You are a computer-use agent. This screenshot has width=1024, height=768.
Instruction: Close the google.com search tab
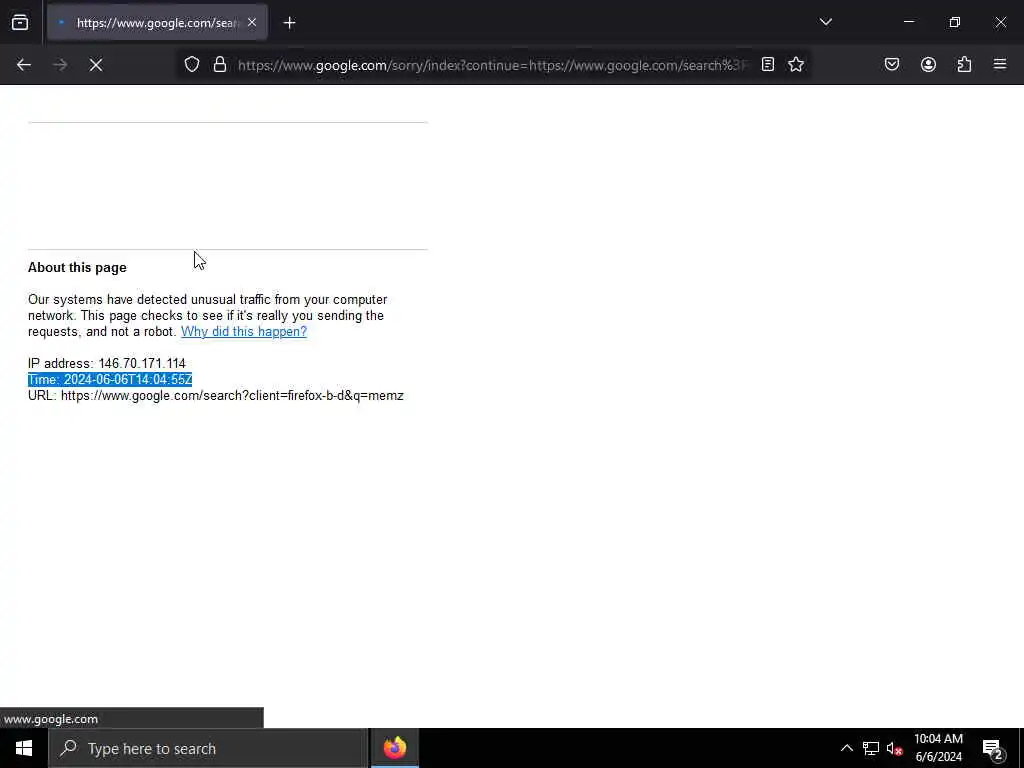point(252,23)
